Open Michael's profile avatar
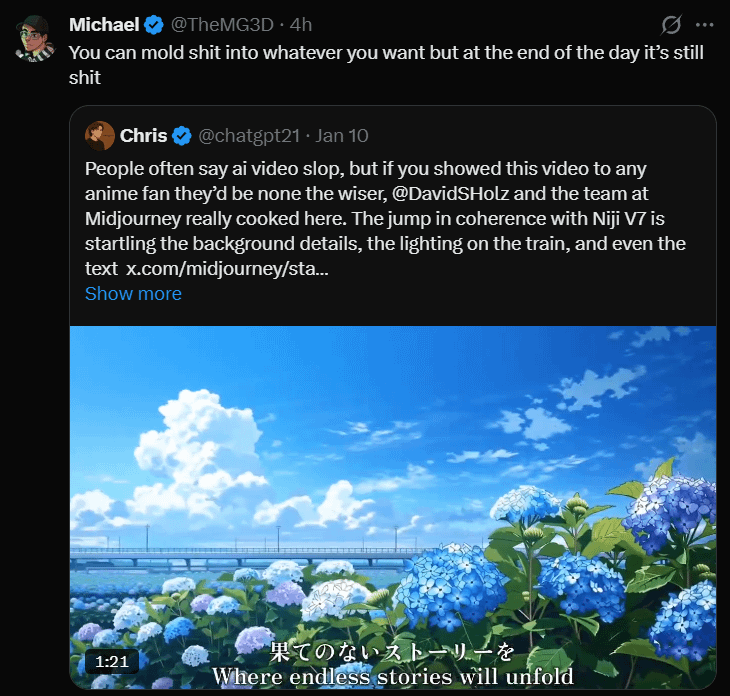This screenshot has width=730, height=696. click(37, 36)
